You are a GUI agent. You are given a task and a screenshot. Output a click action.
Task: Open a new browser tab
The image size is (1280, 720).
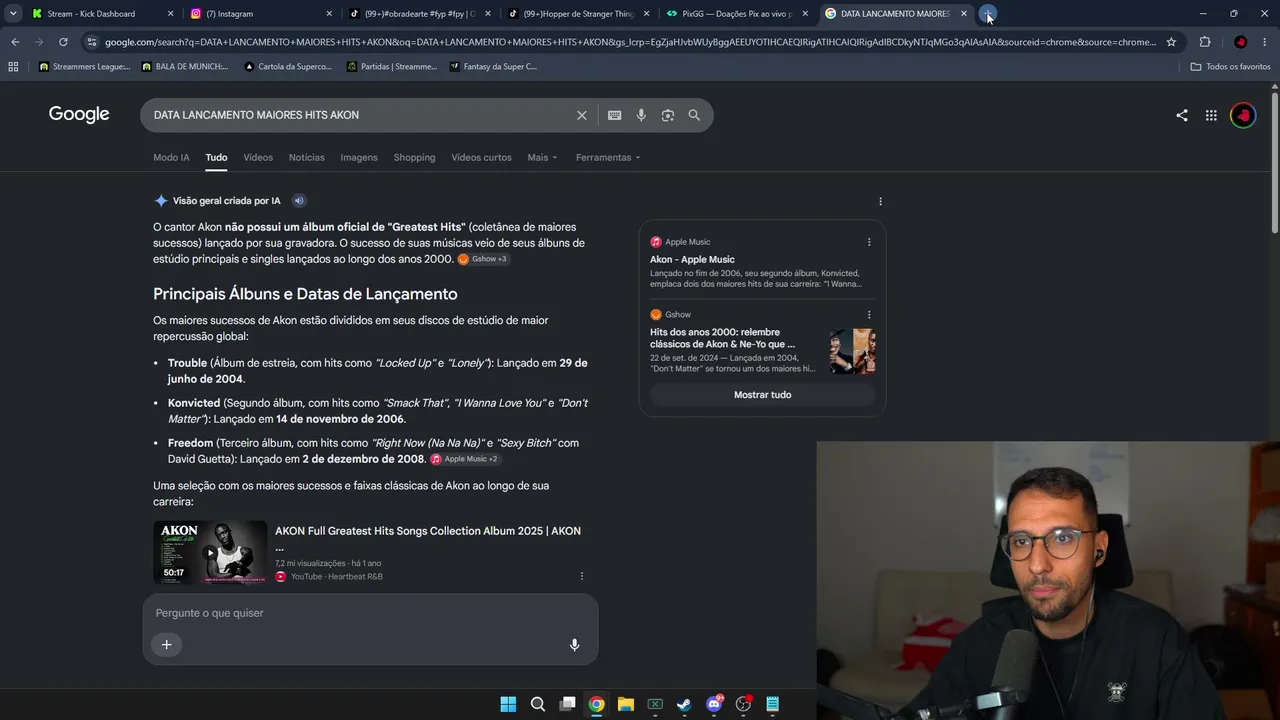pyautogui.click(x=988, y=14)
